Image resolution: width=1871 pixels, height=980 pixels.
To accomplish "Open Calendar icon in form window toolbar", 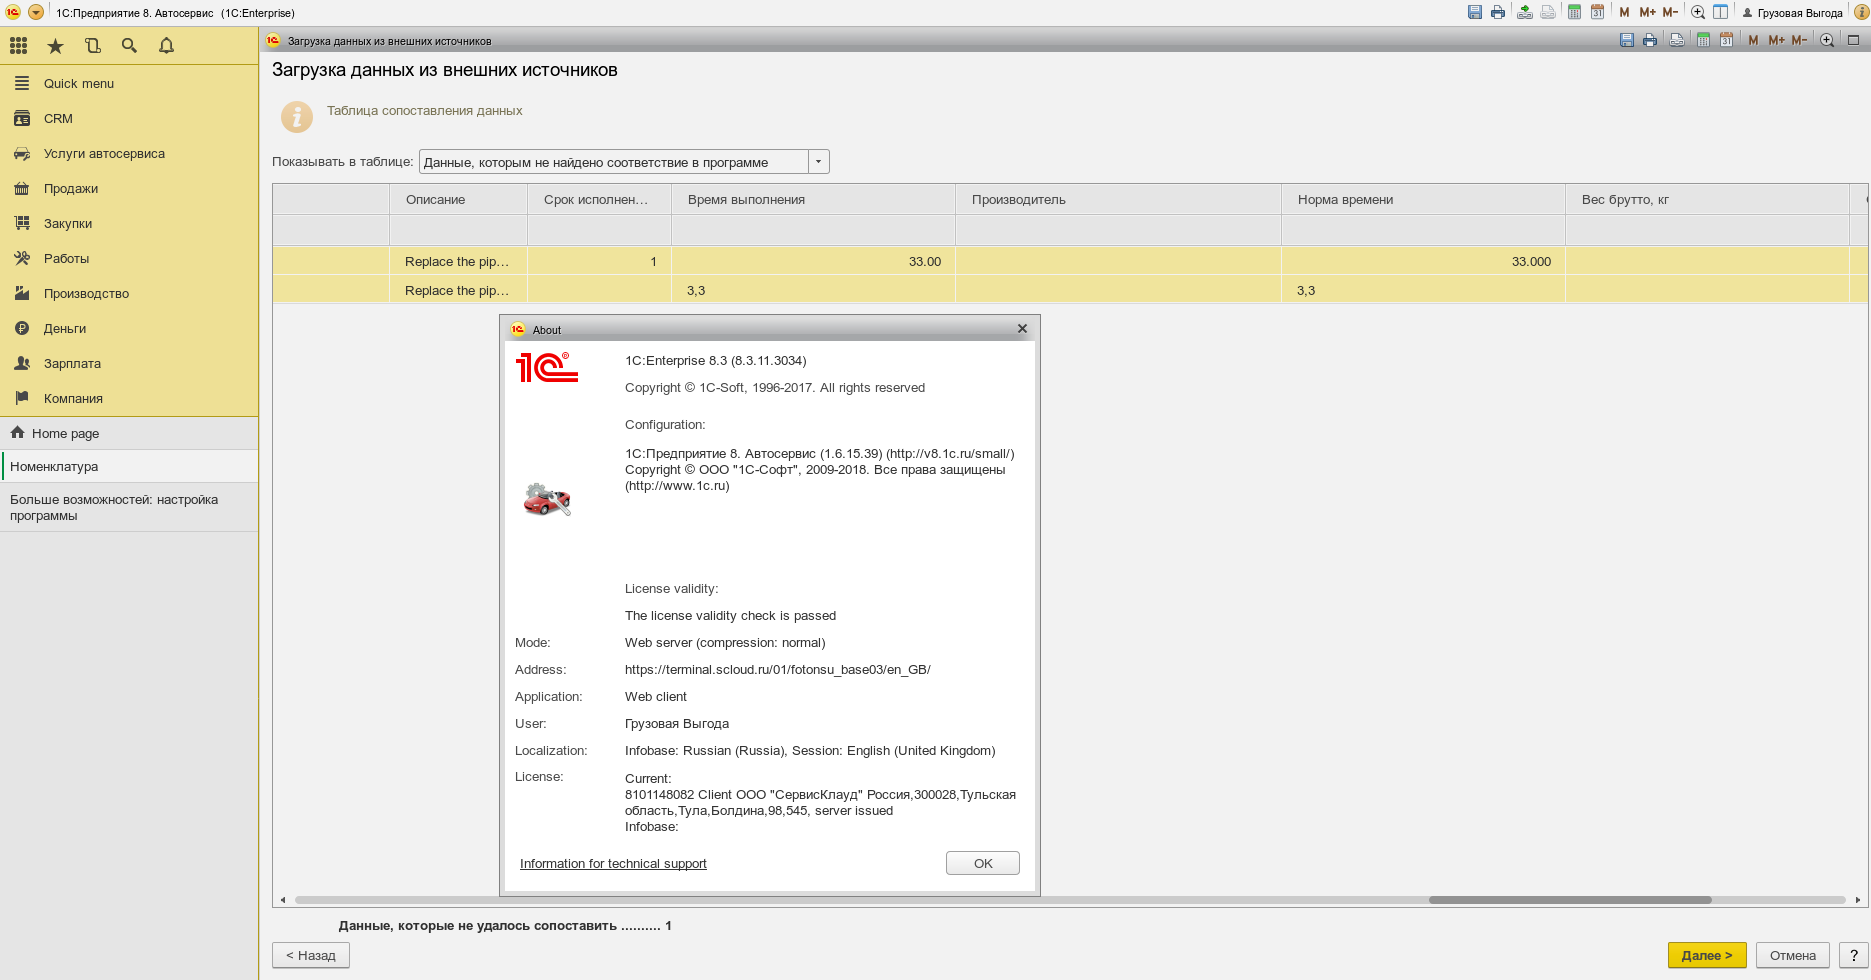I will coord(1727,40).
